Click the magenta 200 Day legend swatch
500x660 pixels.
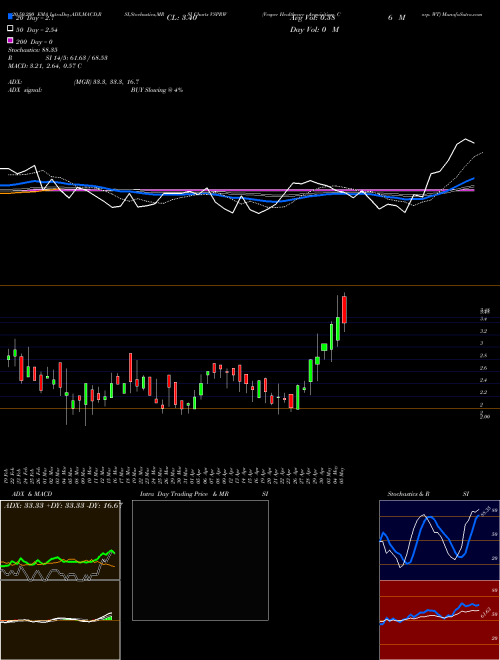[10, 41]
